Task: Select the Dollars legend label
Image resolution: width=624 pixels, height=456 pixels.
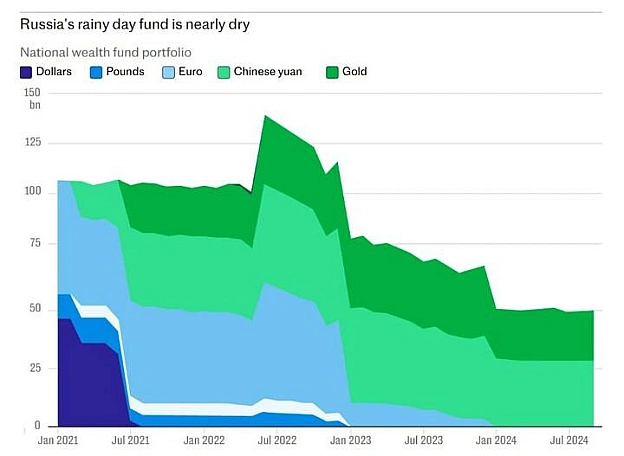Action: [x=54, y=72]
